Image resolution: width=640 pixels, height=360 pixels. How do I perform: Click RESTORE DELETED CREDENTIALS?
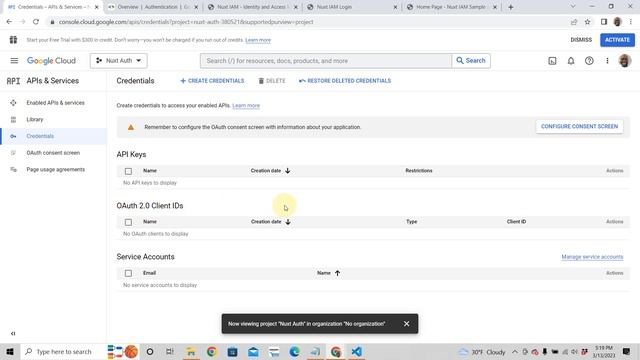pos(345,81)
